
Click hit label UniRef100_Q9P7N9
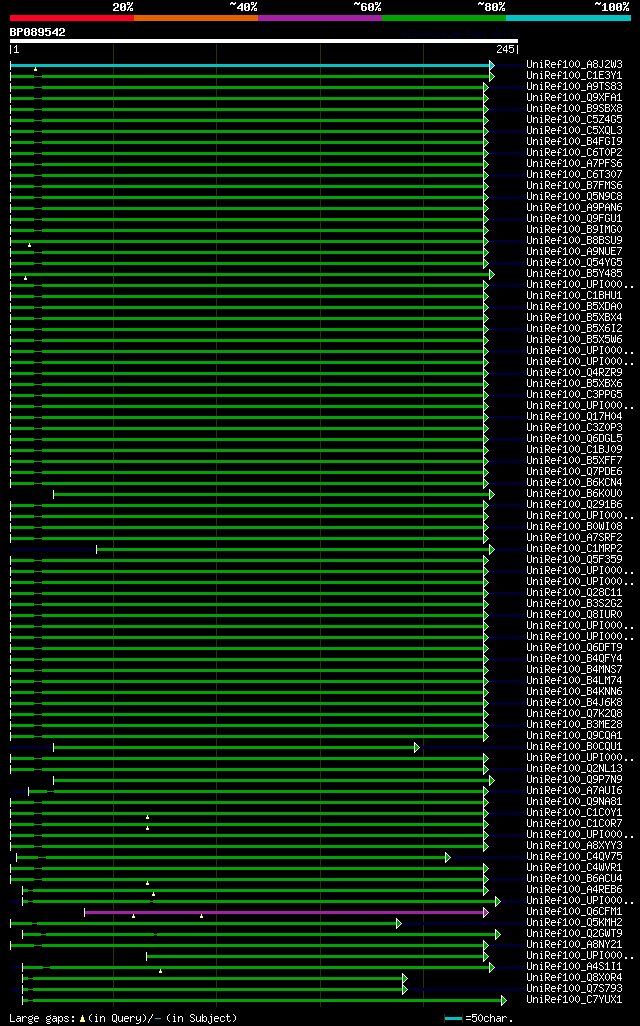pyautogui.click(x=575, y=779)
